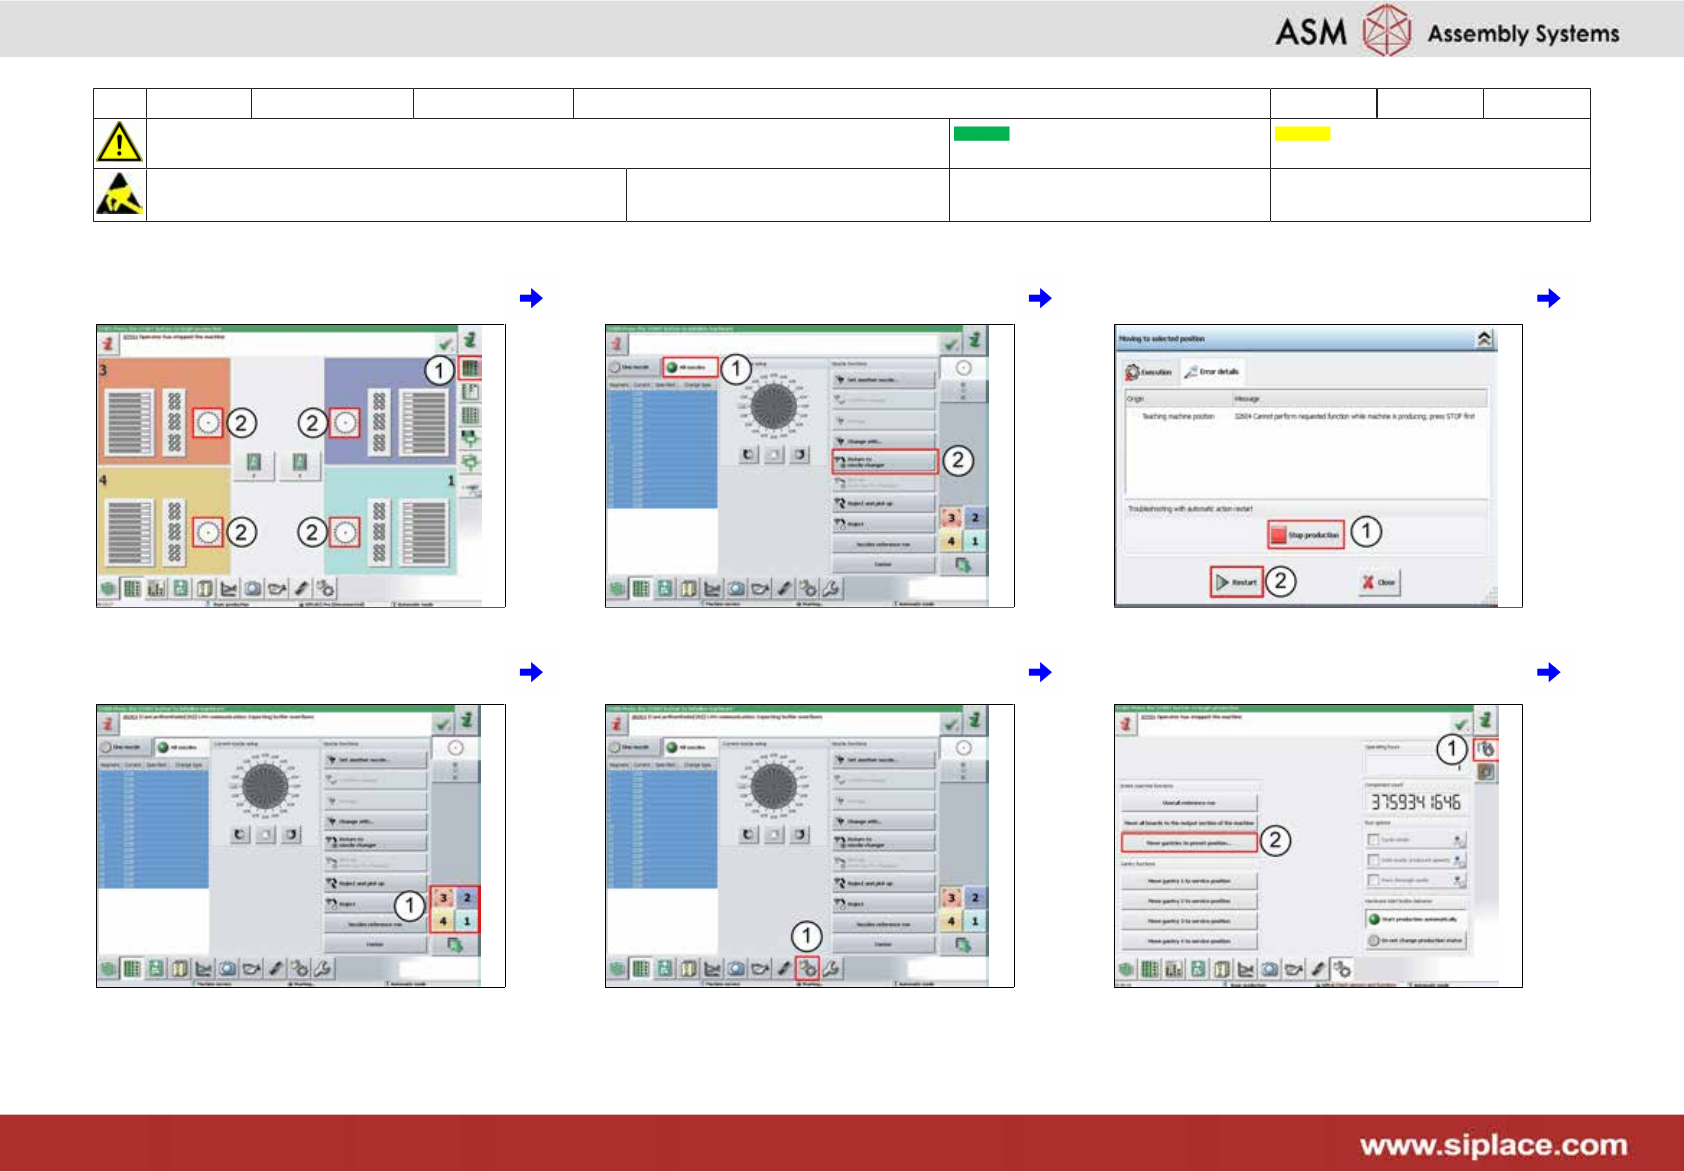The image size is (1684, 1172).
Task: Click the ASM logo emblem
Action: click(1388, 30)
